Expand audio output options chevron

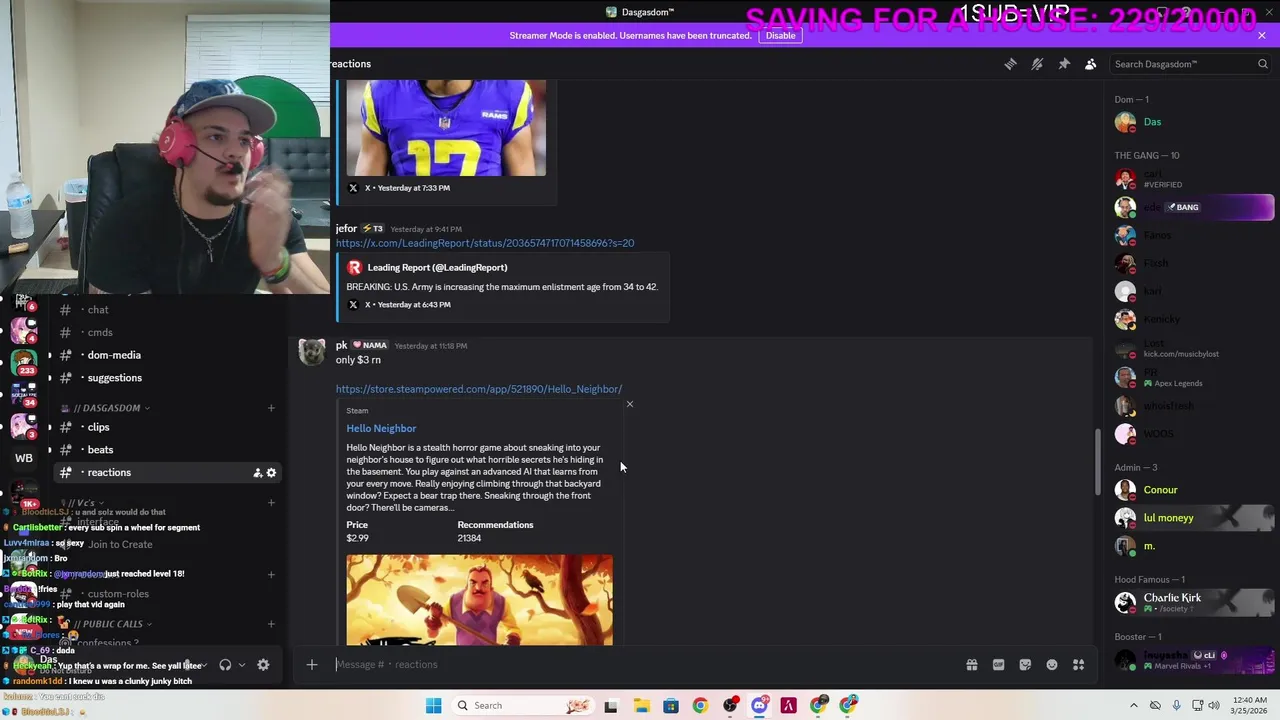click(241, 665)
